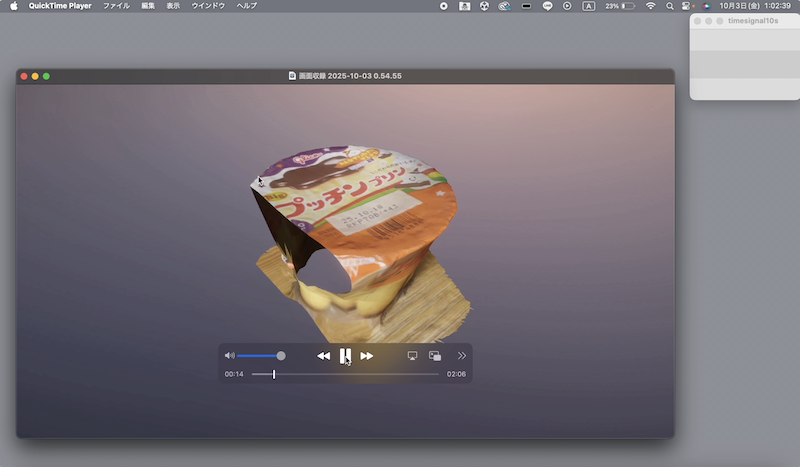Expand the share and playback speed chevrons
The height and width of the screenshot is (467, 800).
(461, 356)
